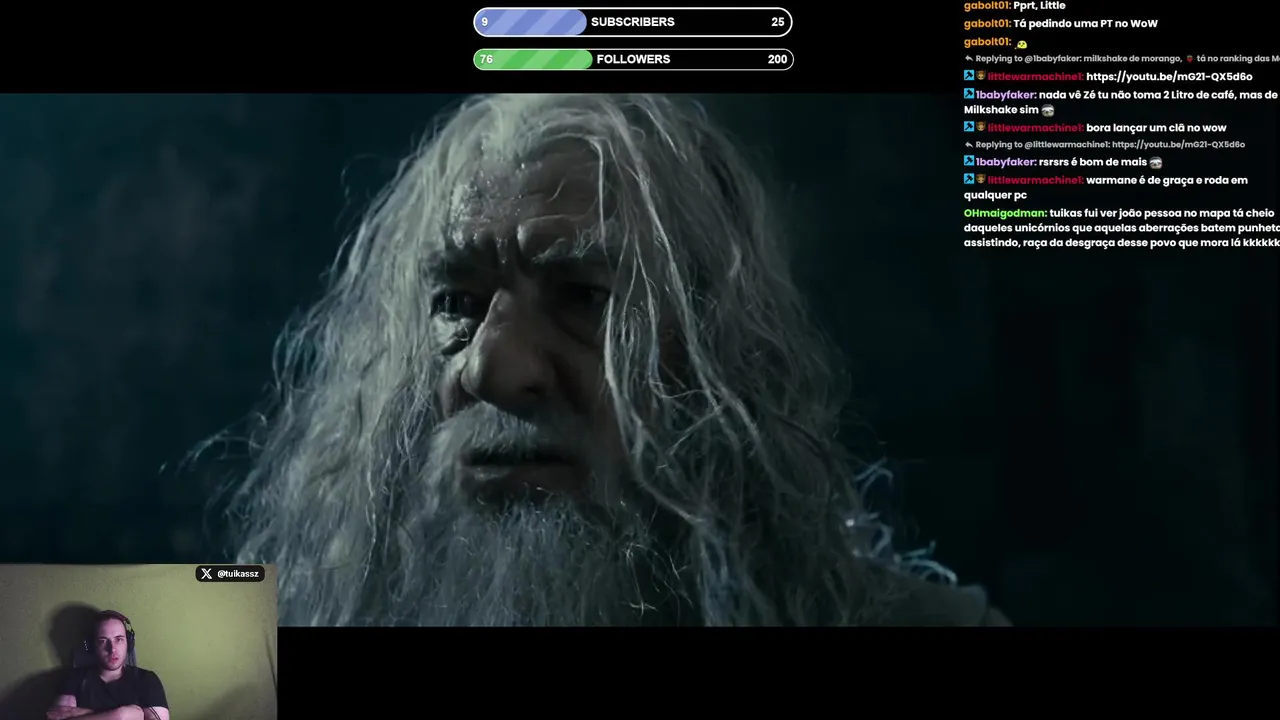This screenshot has width=1280, height=720.
Task: Click the follower goal number "200"
Action: point(777,59)
